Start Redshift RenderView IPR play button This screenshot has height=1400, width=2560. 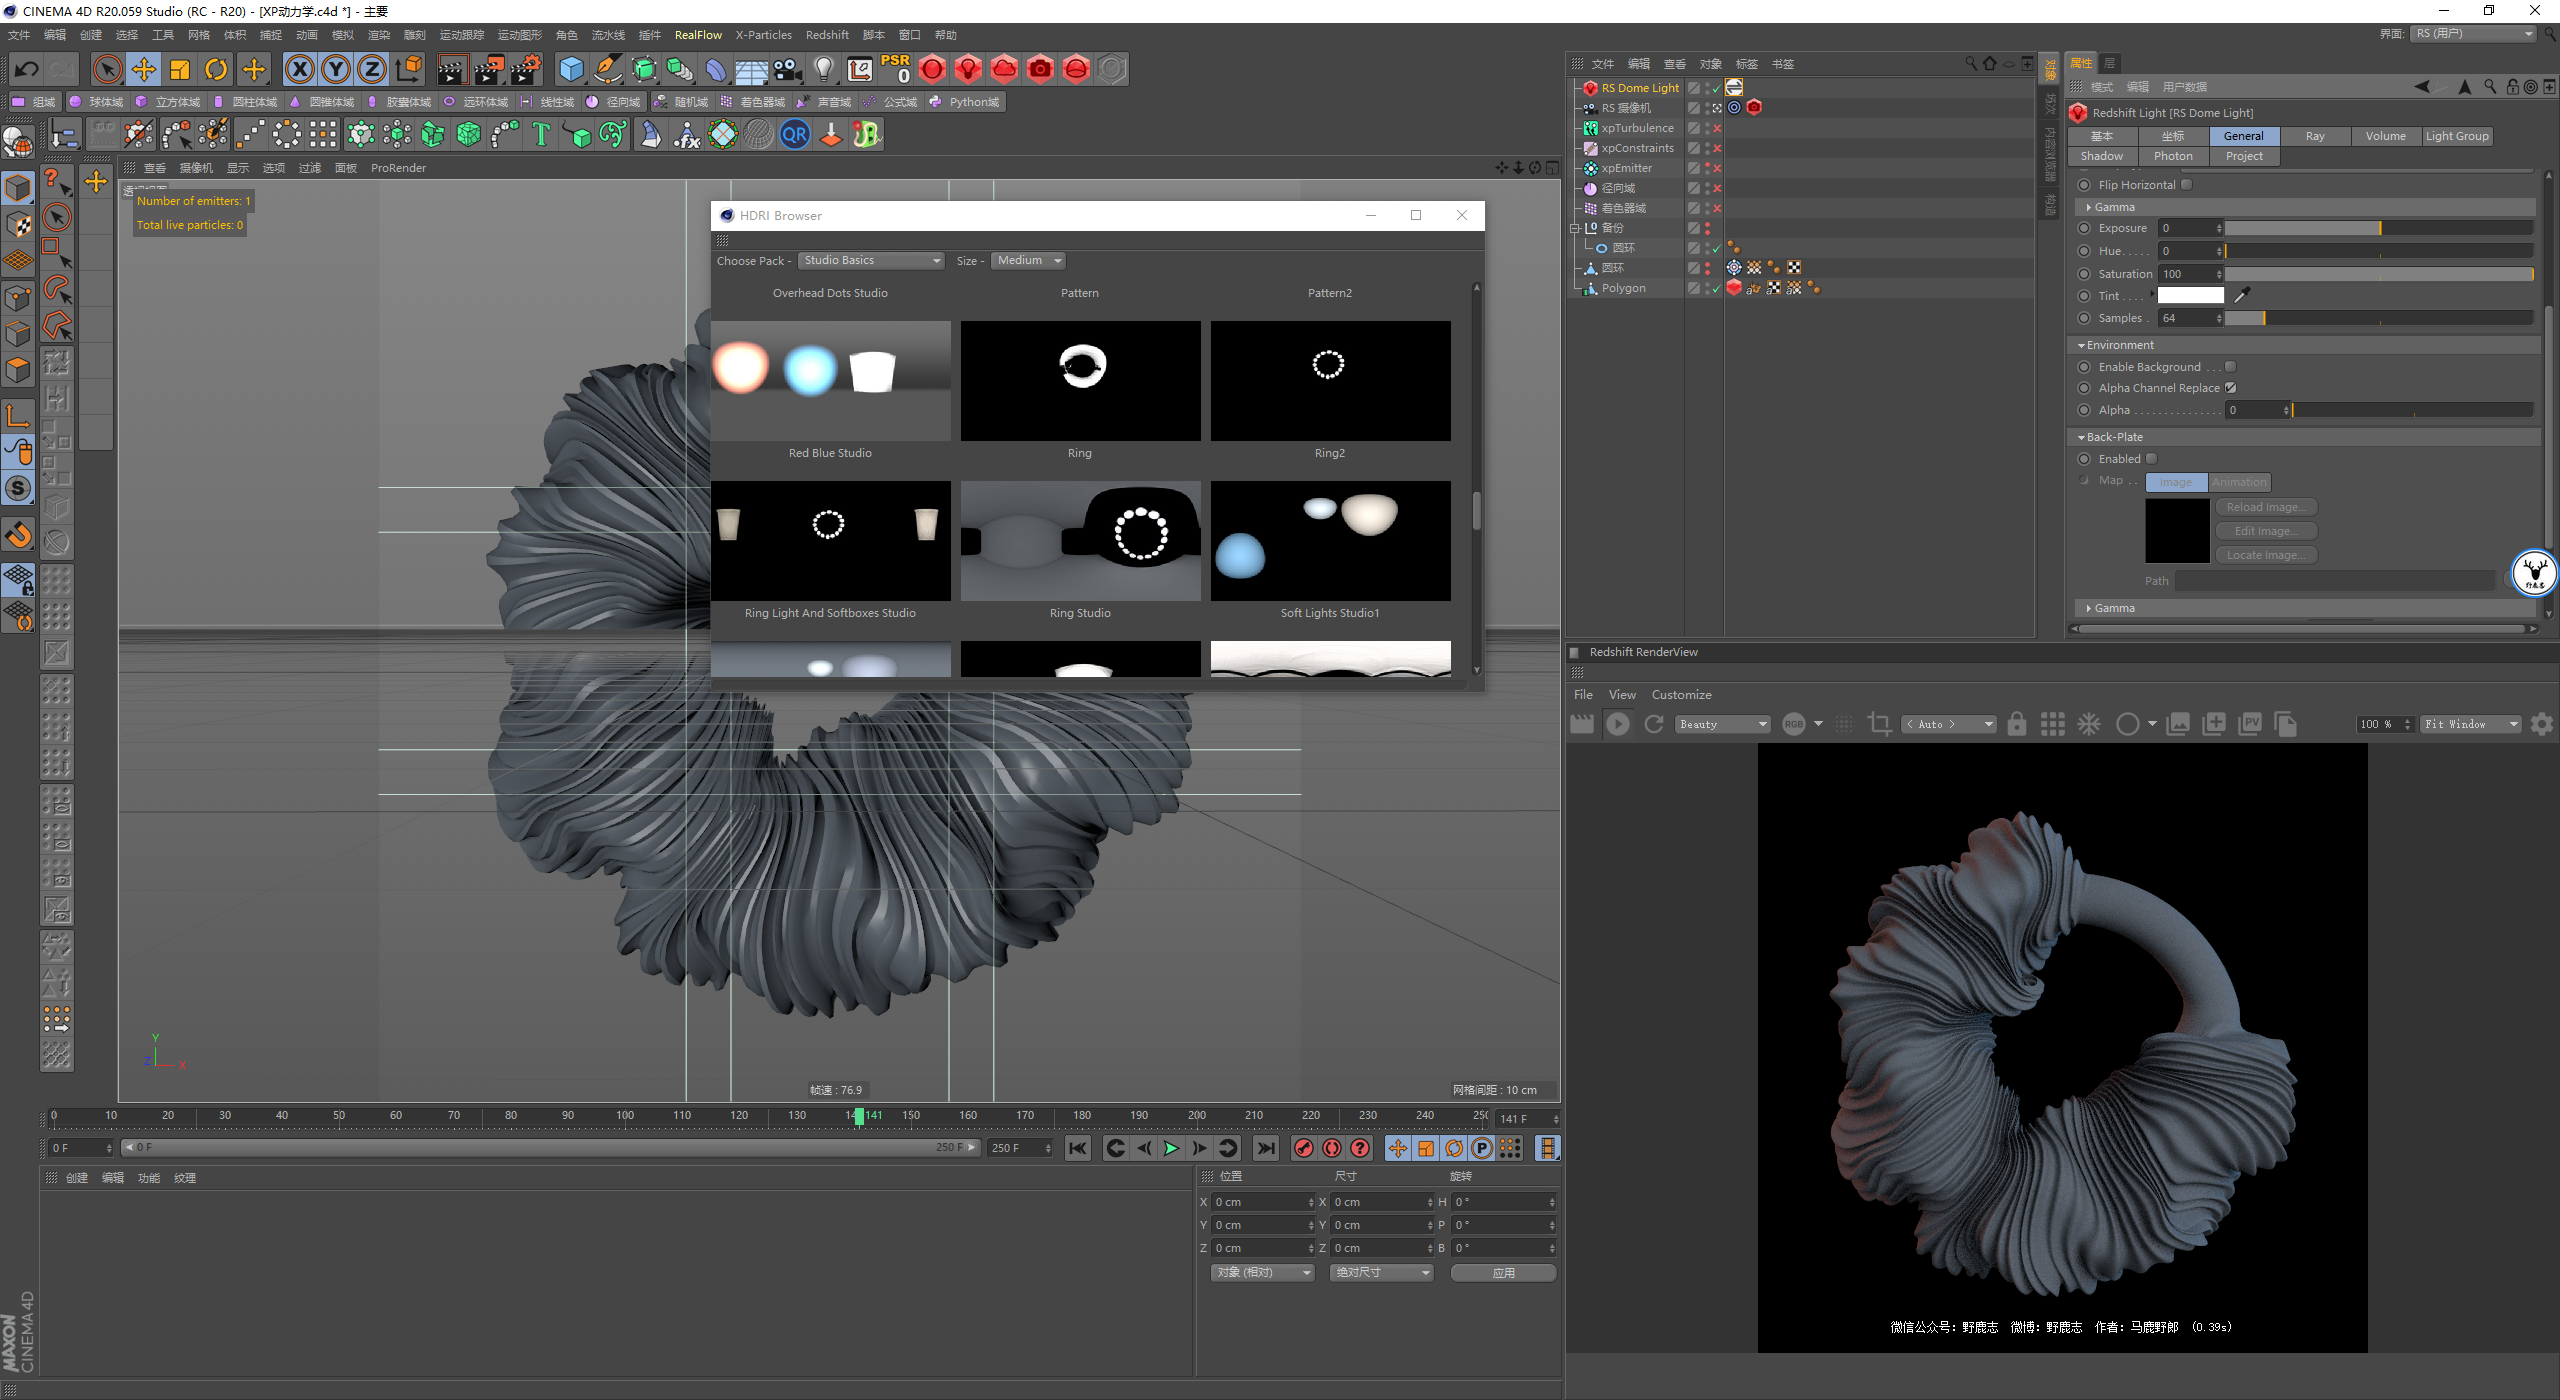1617,724
